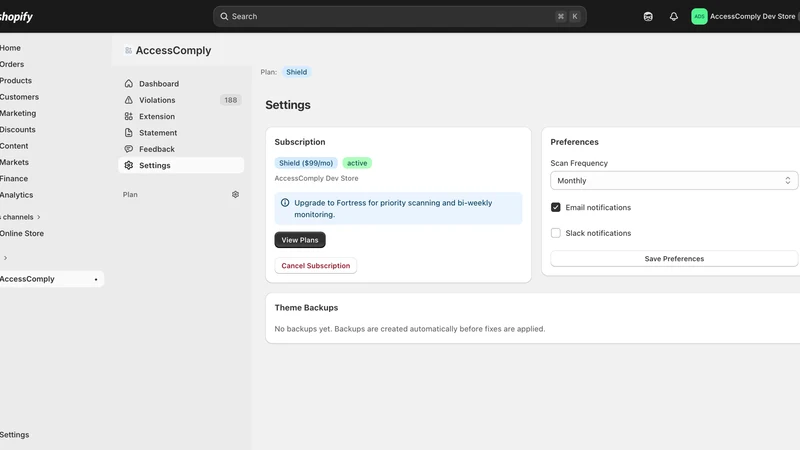Click the Upgrade to Fortress banner text
The width and height of the screenshot is (800, 450).
click(x=393, y=208)
